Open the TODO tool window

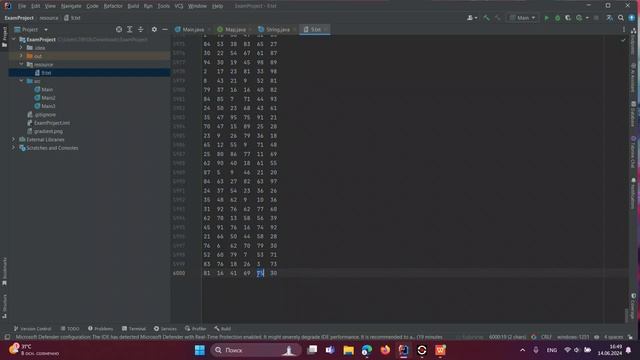[x=70, y=329]
